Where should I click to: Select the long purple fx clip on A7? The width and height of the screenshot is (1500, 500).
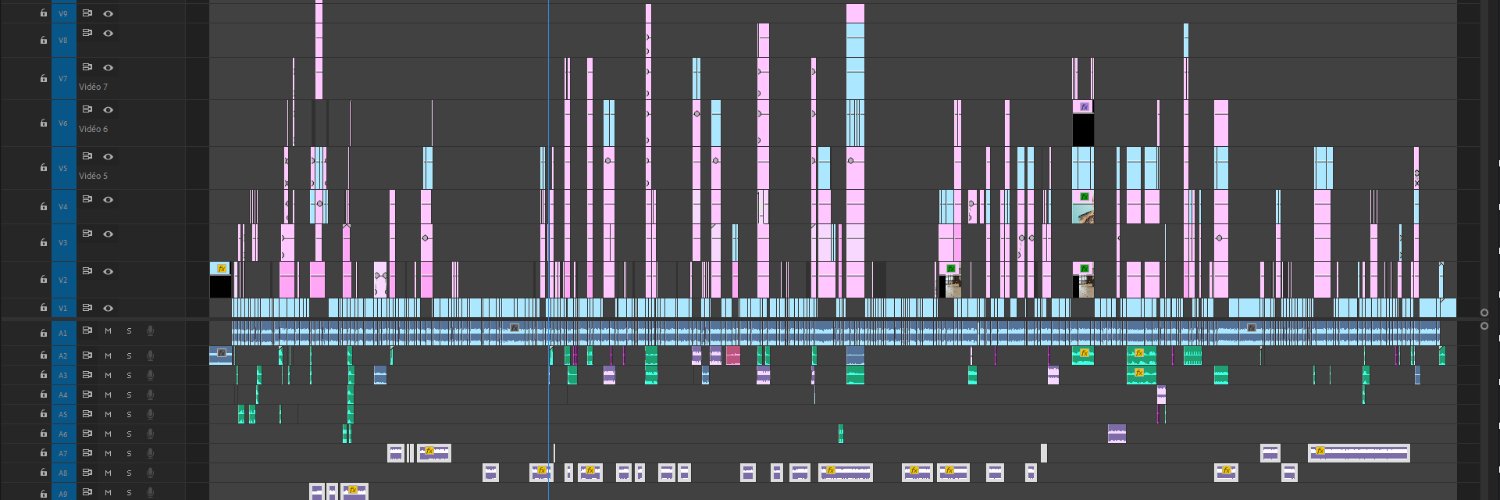(1358, 453)
